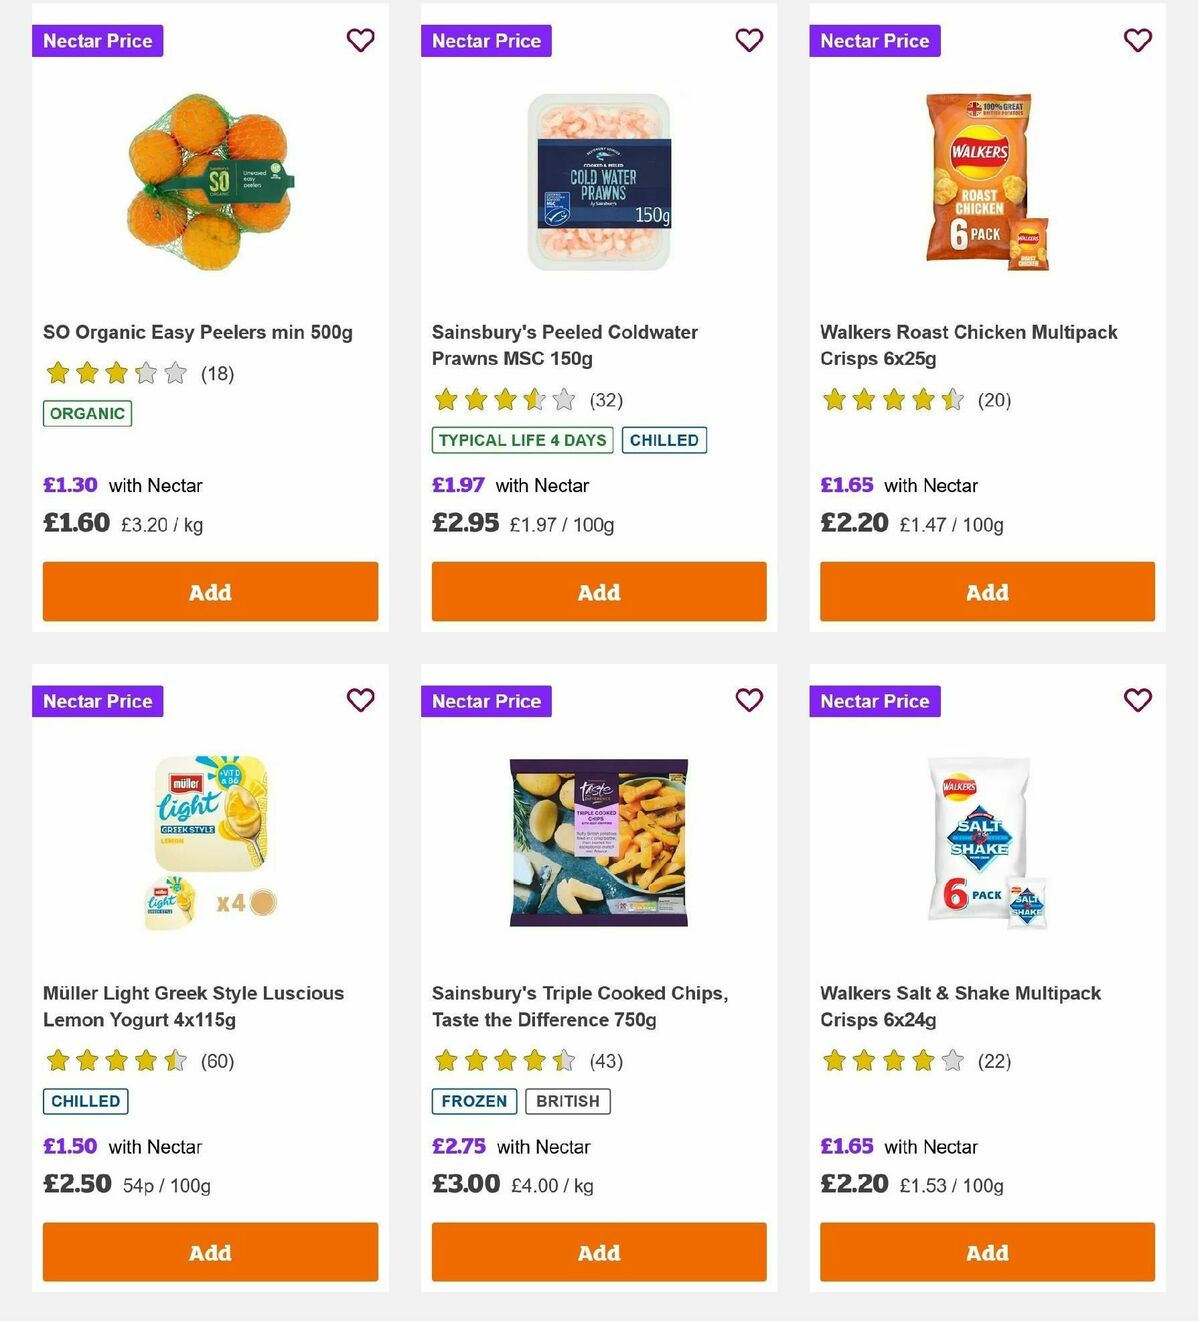The width and height of the screenshot is (1200, 1323).
Task: Add SO Organic Easy Peelers to basket
Action: (210, 592)
